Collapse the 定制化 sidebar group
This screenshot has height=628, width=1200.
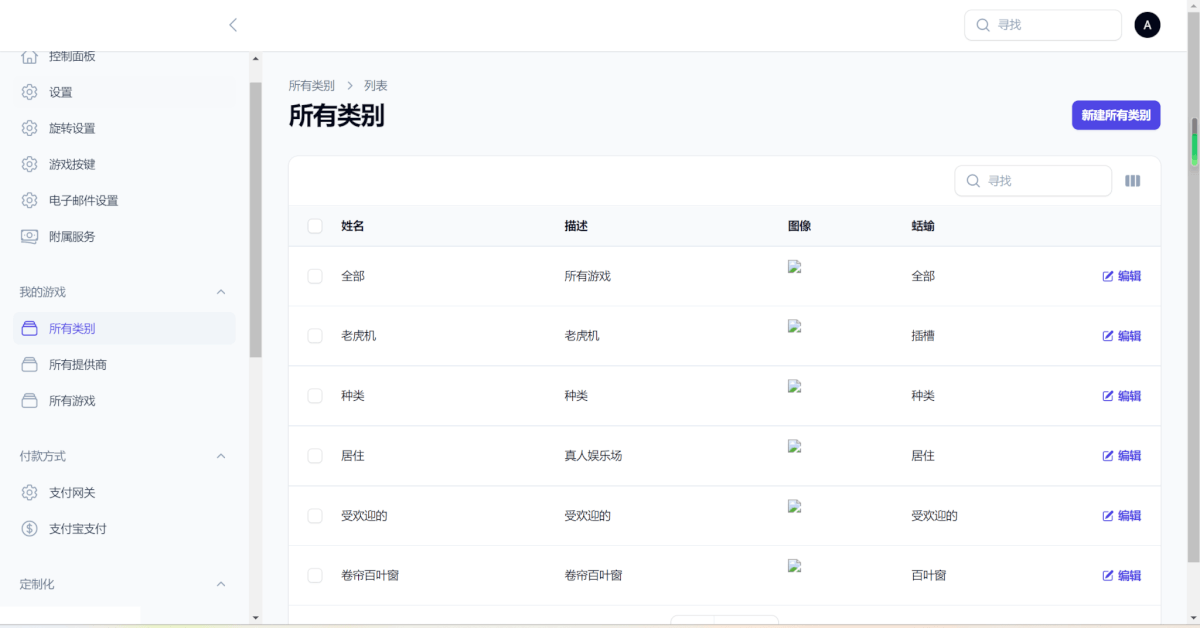point(221,584)
